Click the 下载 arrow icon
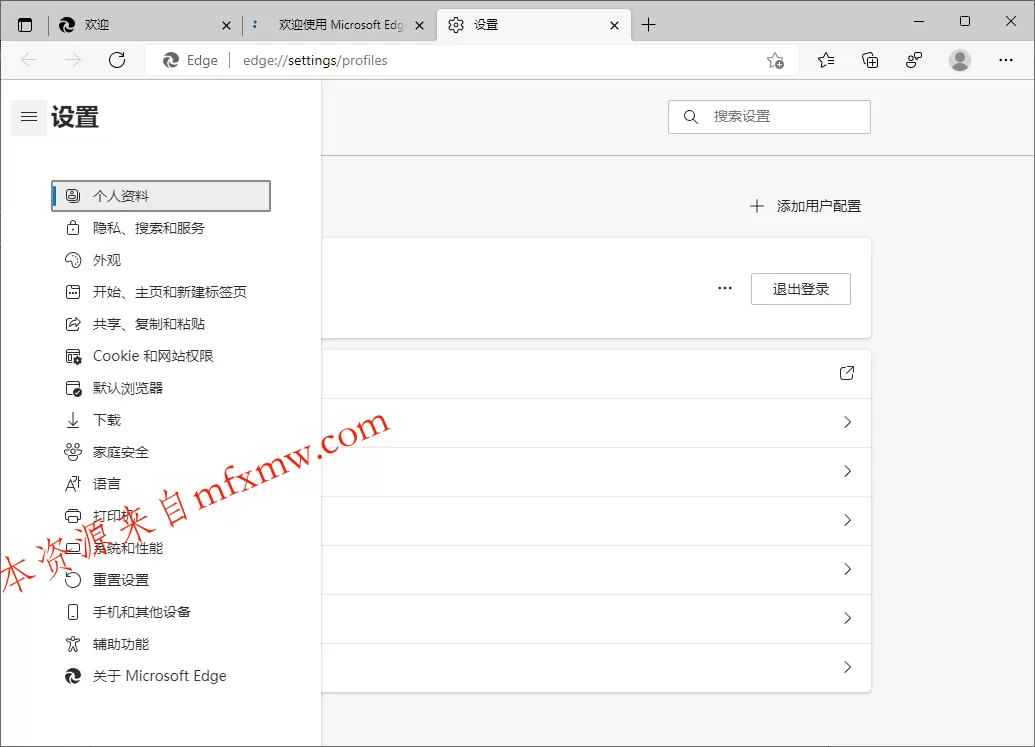 (x=73, y=420)
